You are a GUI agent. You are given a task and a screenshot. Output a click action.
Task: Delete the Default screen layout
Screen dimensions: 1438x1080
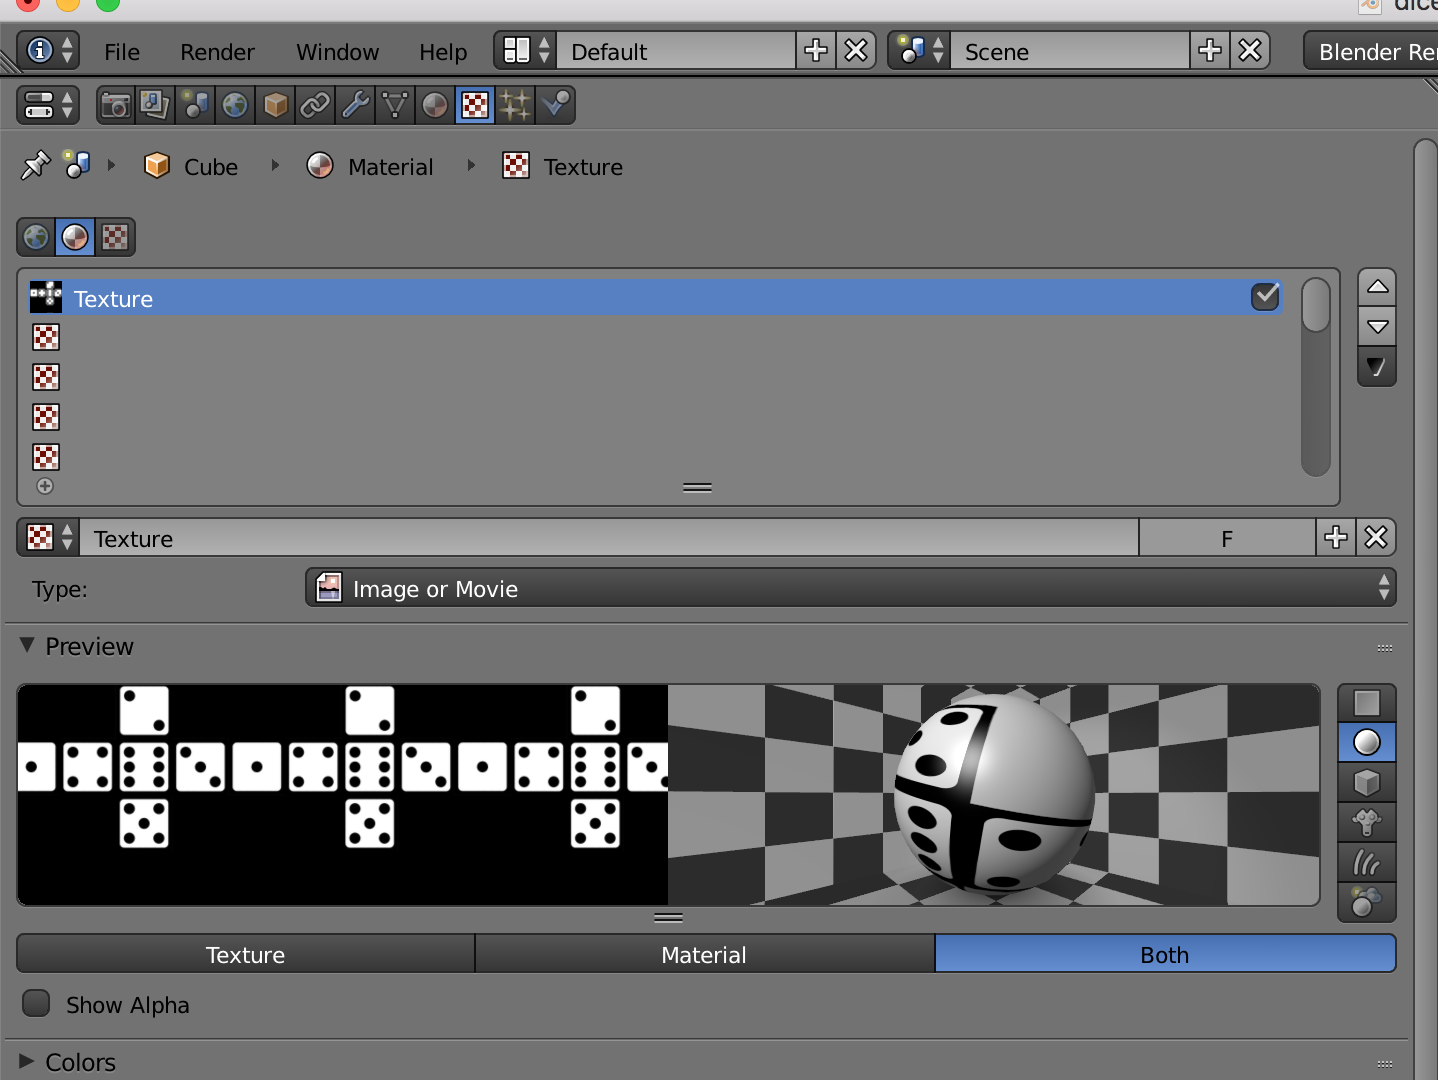(856, 50)
